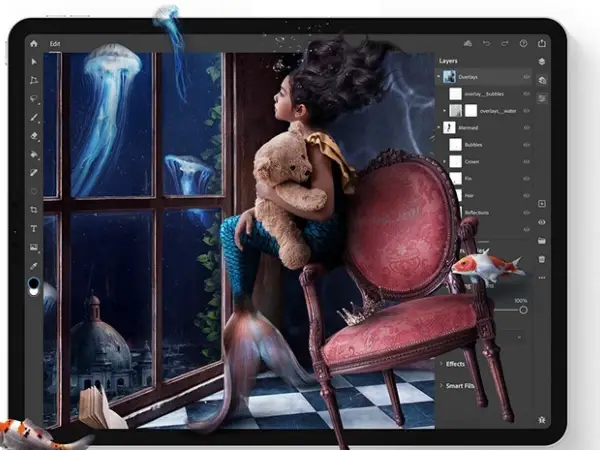Screen dimensions: 600x450
Task: Expand the overlays__water layer group
Action: [x=444, y=111]
